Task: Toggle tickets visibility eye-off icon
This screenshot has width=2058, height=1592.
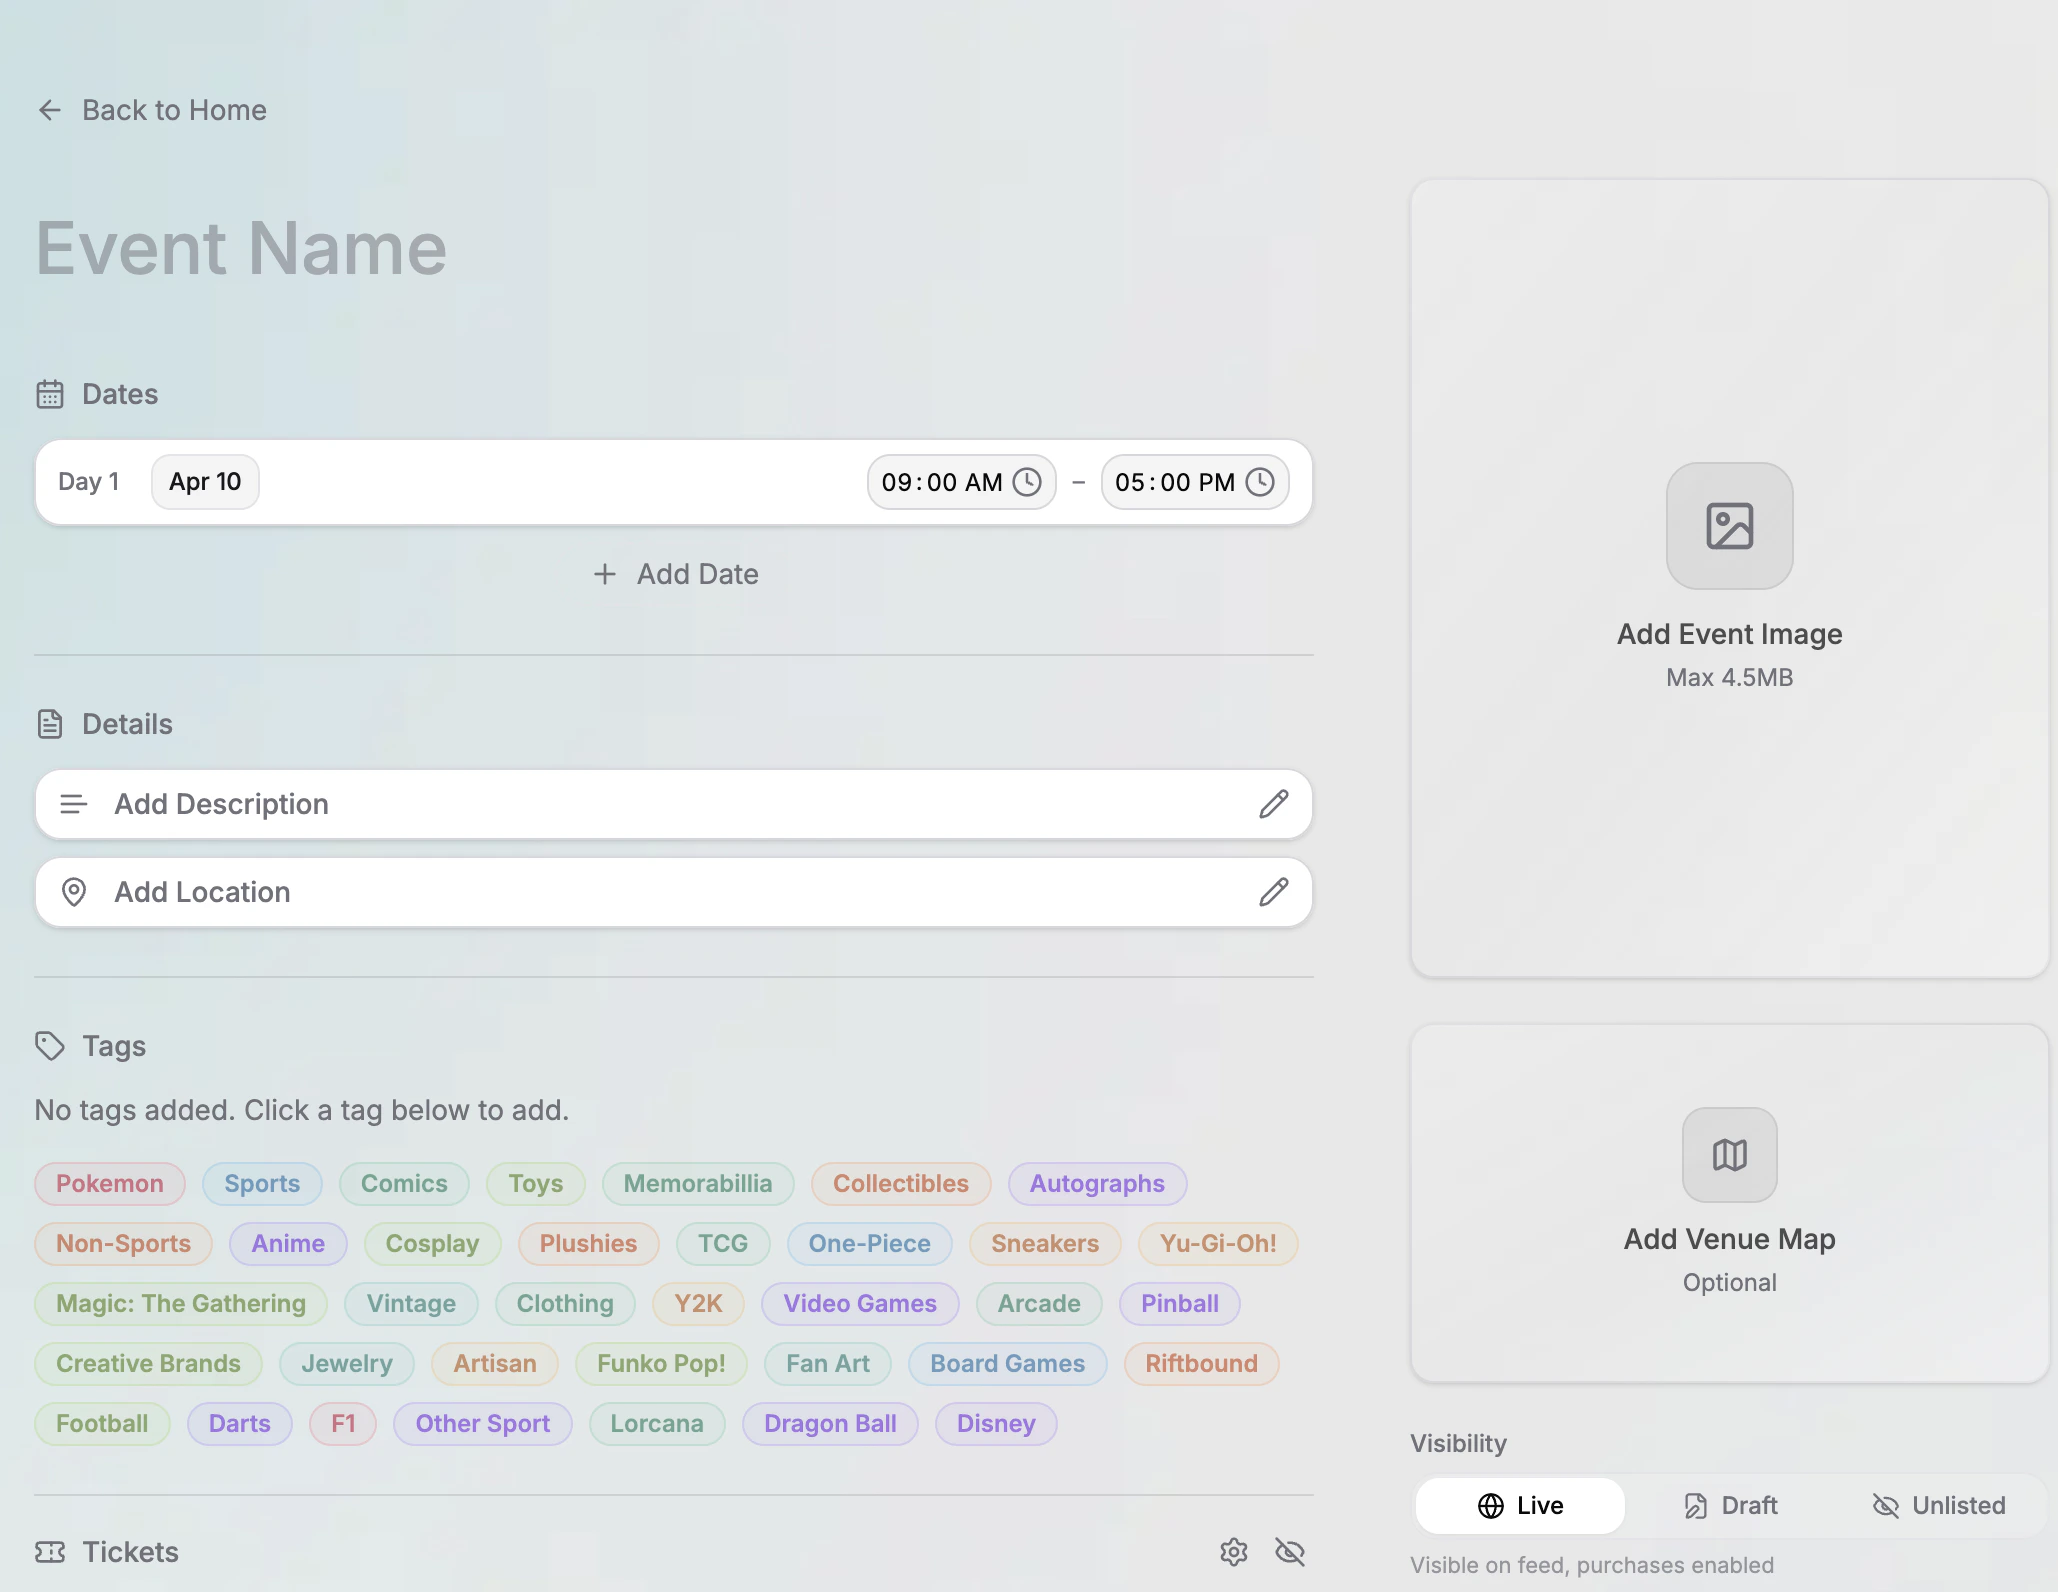Action: tap(1290, 1552)
